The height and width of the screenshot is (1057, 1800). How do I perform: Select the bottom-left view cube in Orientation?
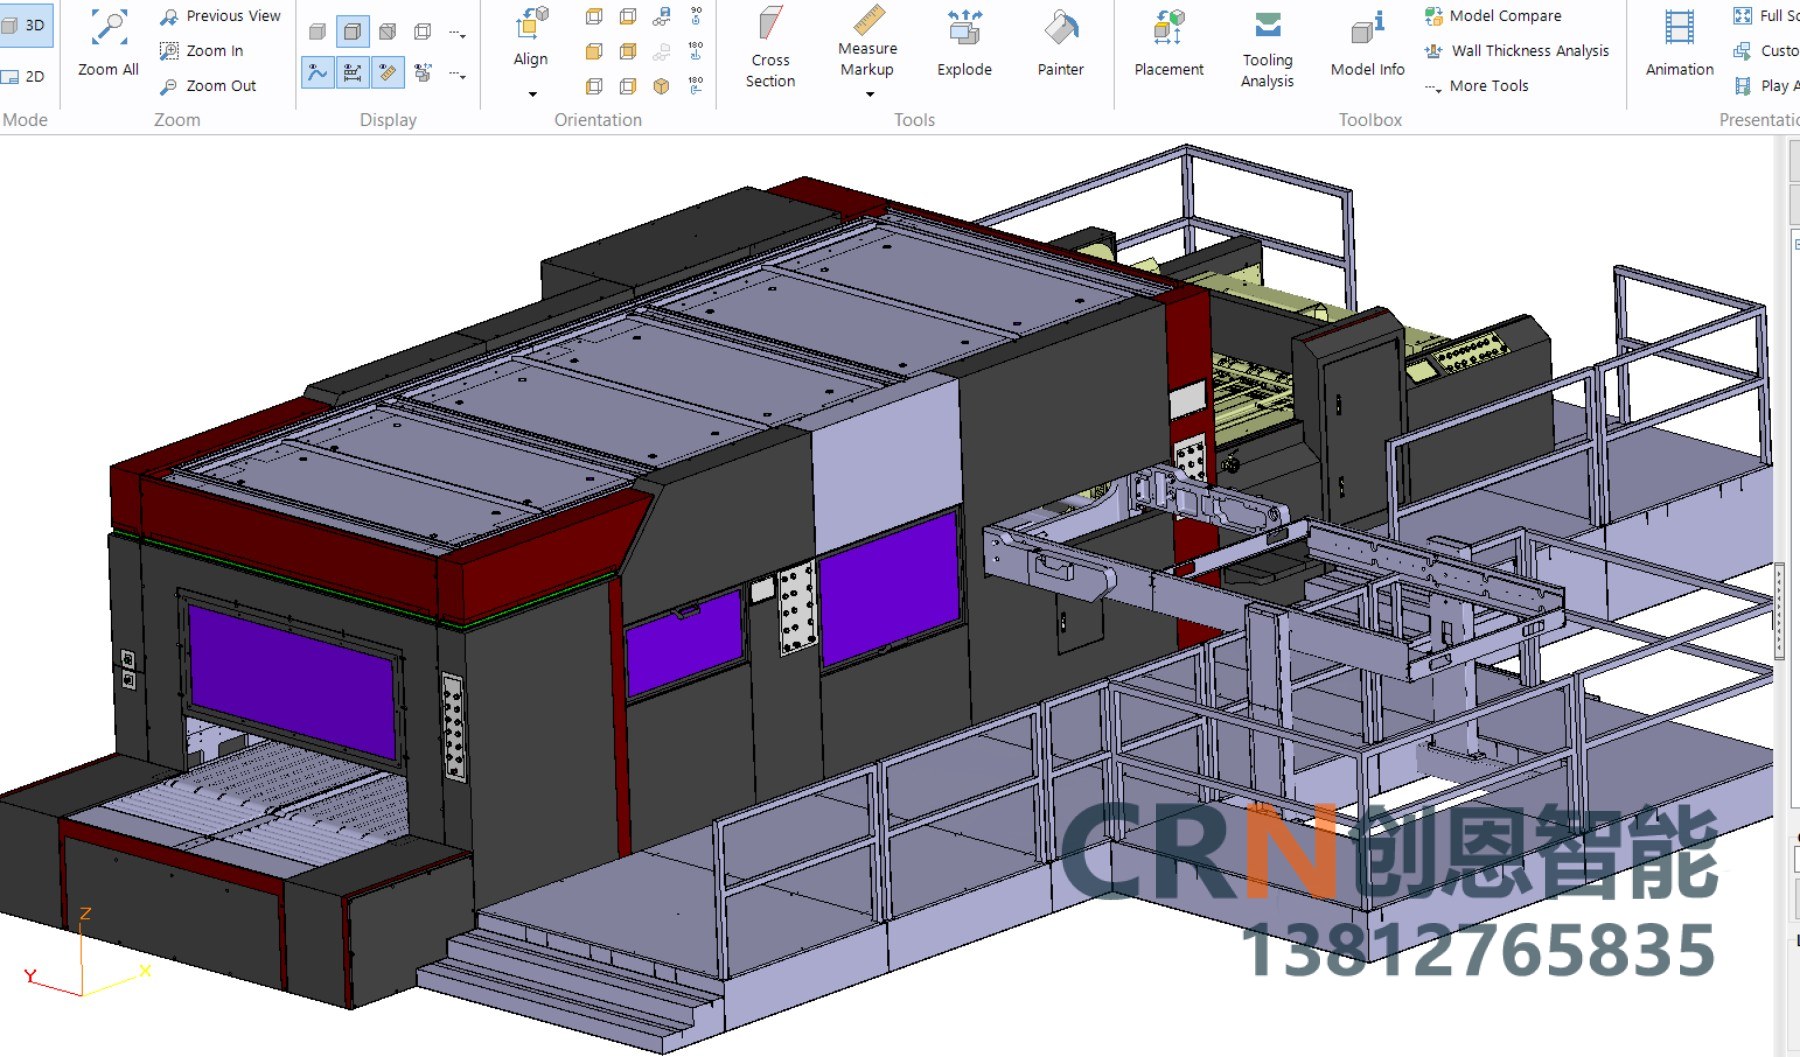tap(594, 86)
